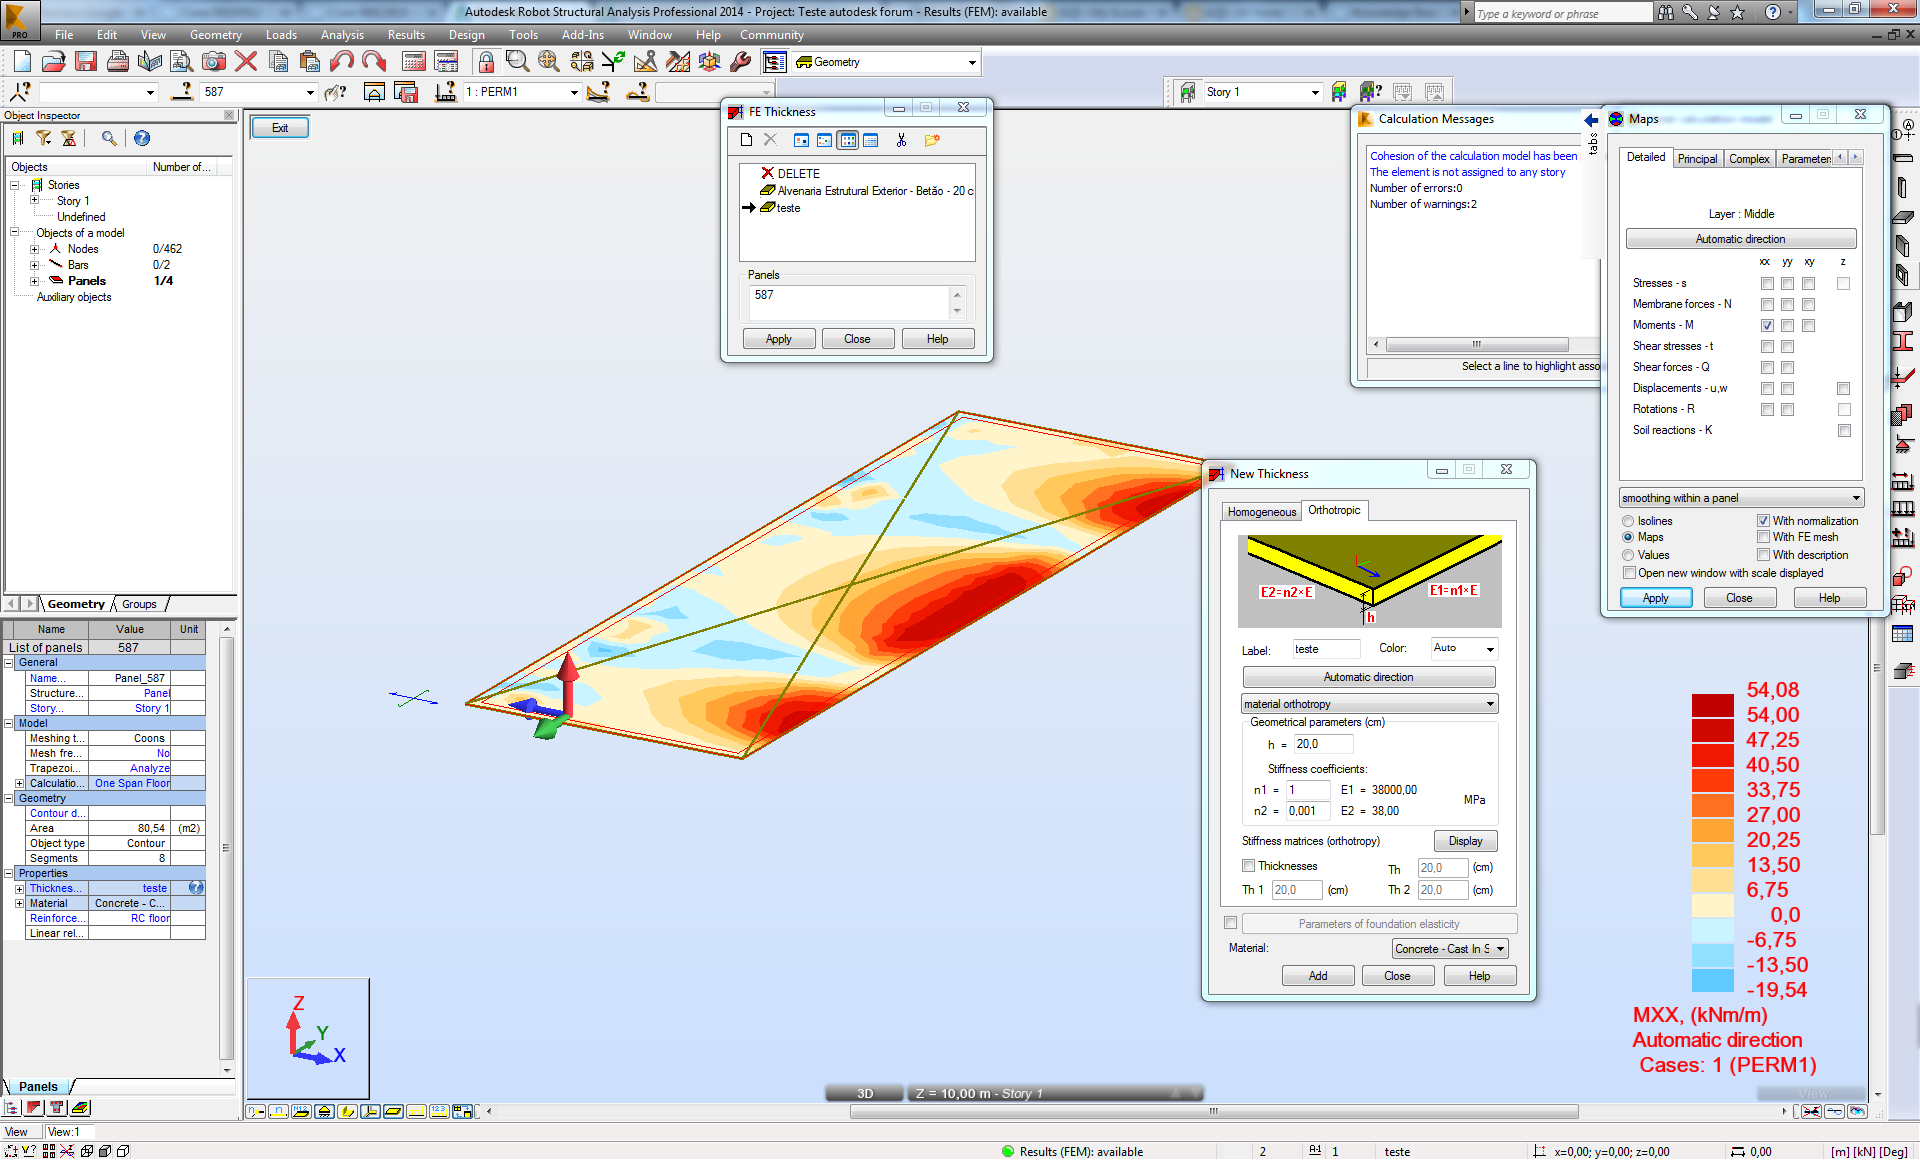Open the smoothing within a panel dropdown
Image resolution: width=1920 pixels, height=1160 pixels.
(x=1856, y=498)
